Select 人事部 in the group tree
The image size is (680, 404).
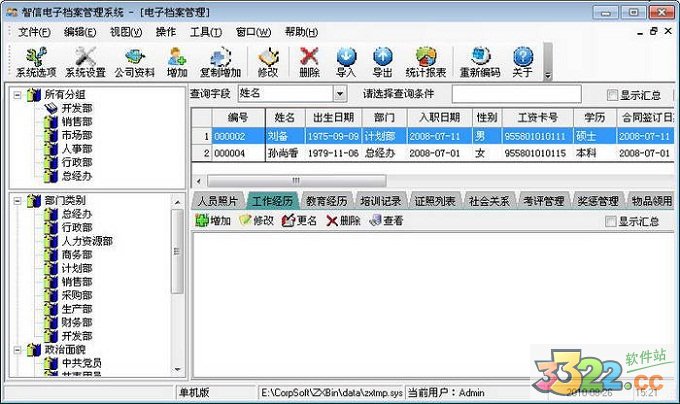click(76, 149)
